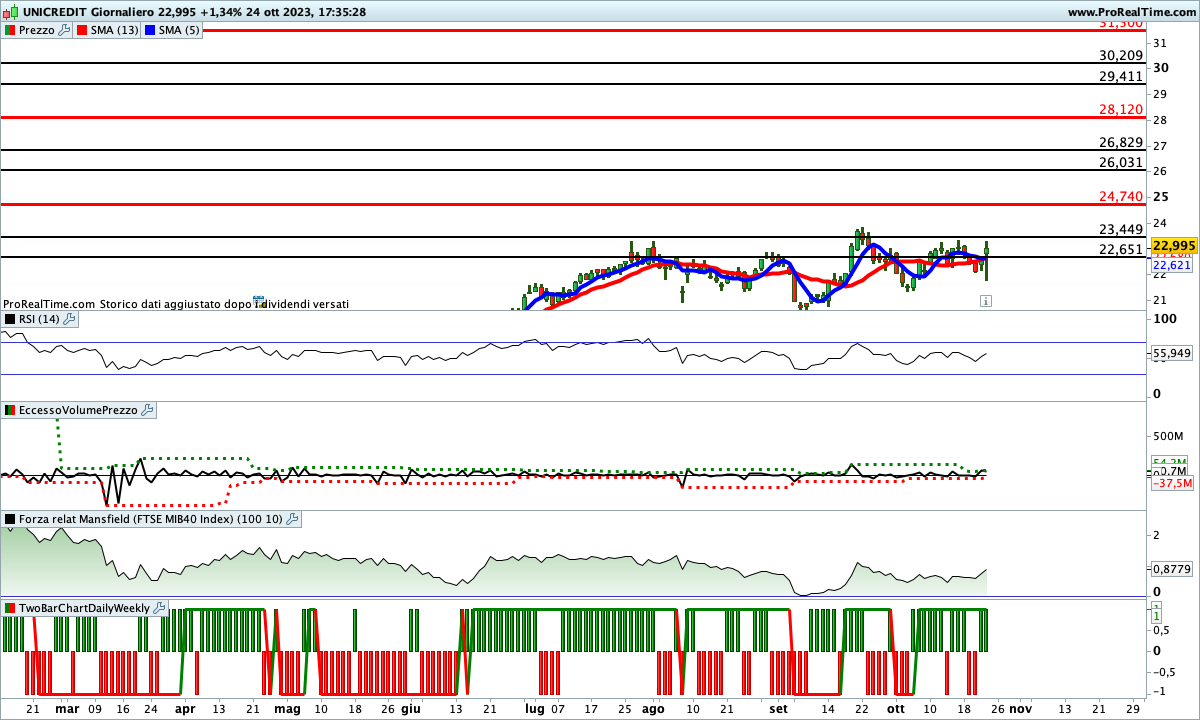1200x720 pixels.
Task: Click the EccessoVolumePrezzo color swatch
Action: click(x=10, y=410)
